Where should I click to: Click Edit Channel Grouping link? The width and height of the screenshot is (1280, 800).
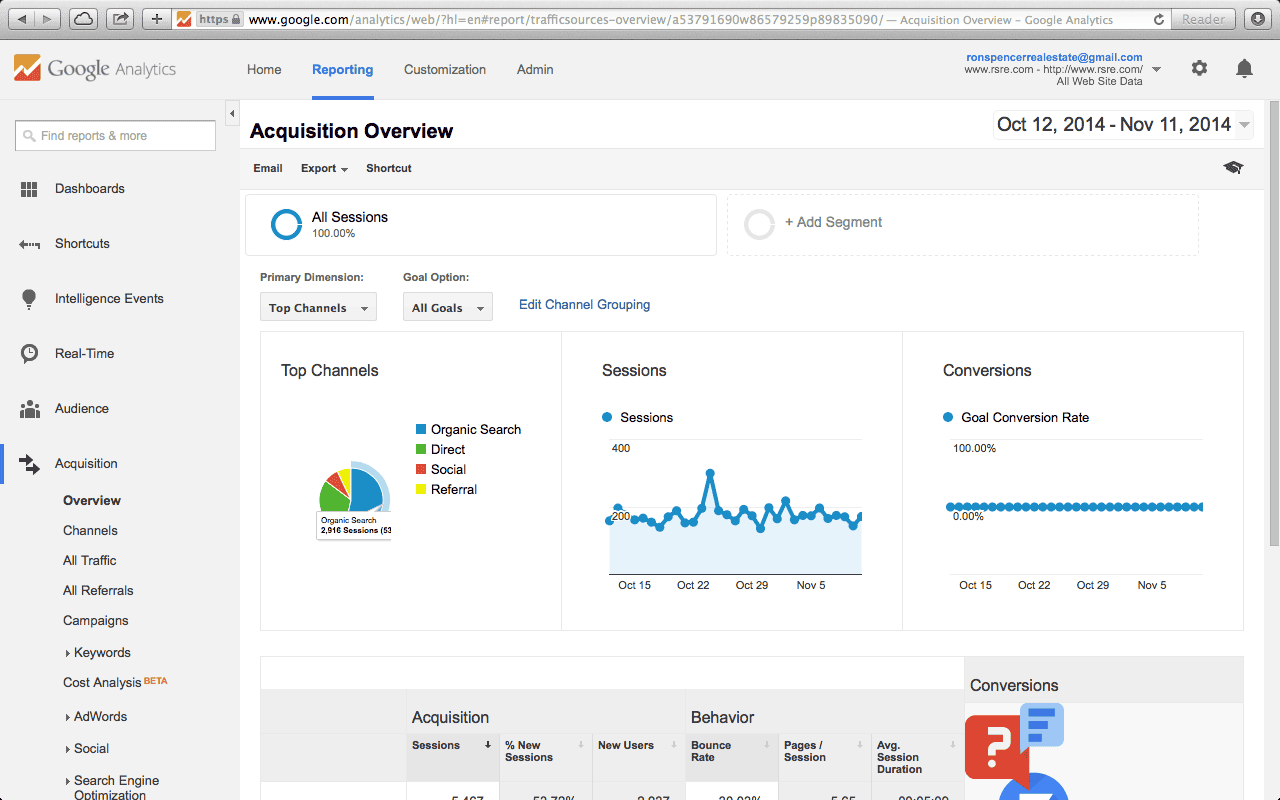pos(584,305)
